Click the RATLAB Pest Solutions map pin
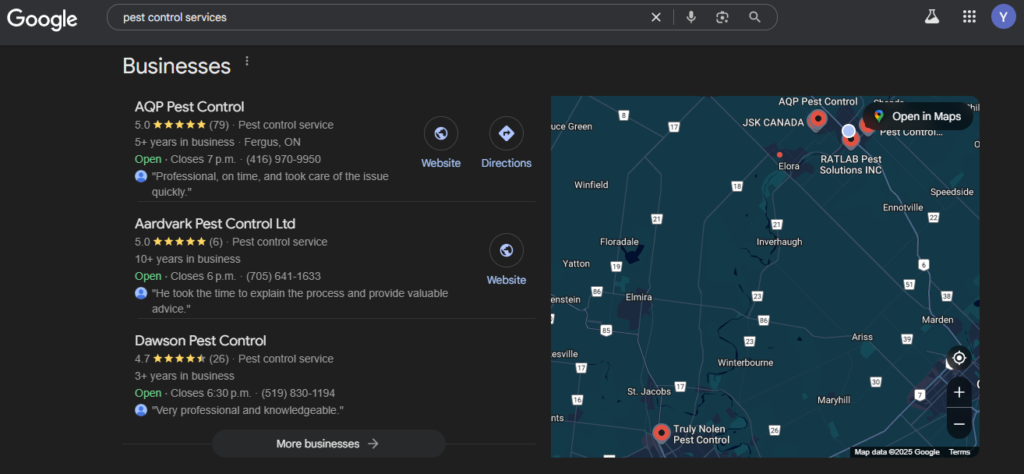Screen dimensions: 1024x474 [850, 138]
